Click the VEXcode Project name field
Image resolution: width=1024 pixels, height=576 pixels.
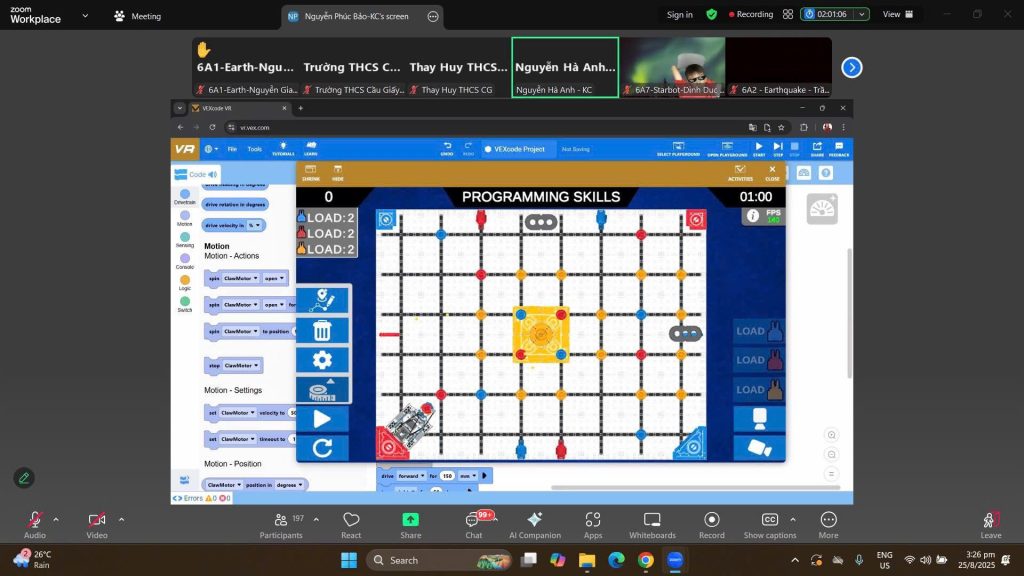519,149
